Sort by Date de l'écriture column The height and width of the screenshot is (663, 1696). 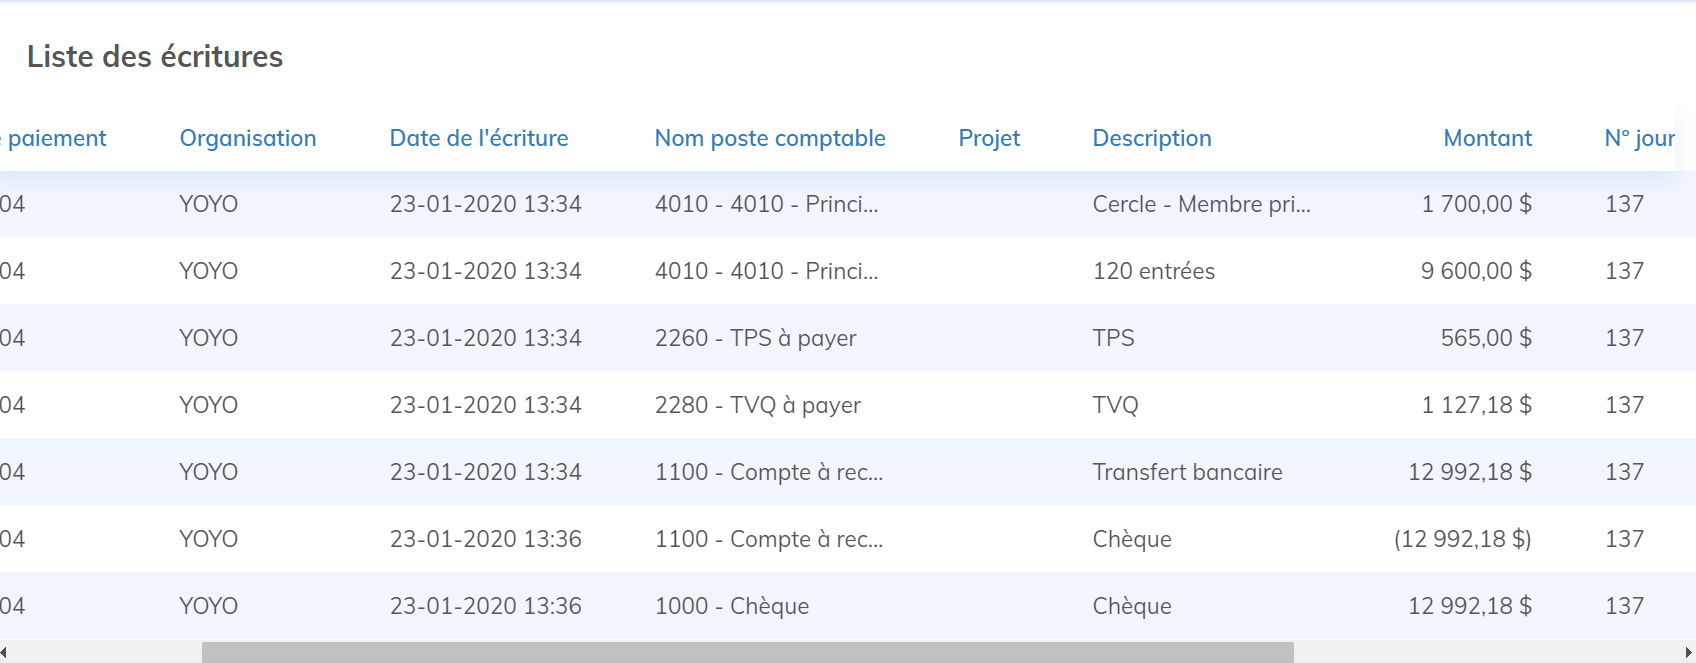(479, 138)
